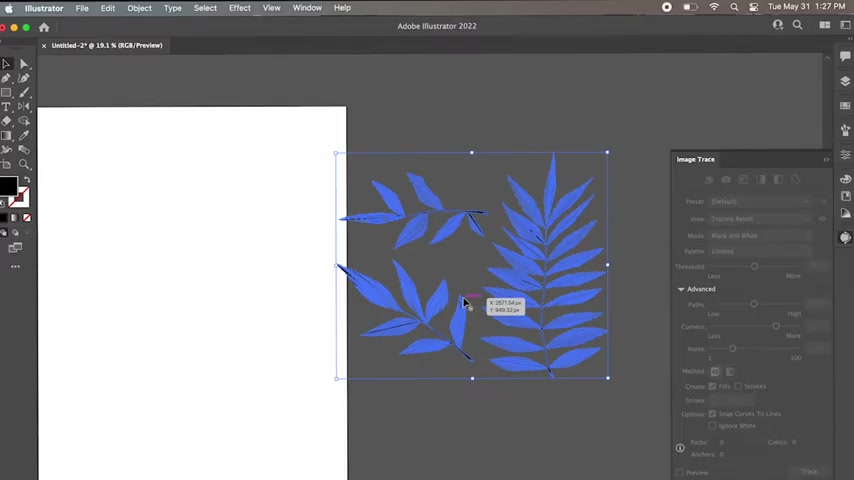Reset to default fill and stroke
Screen dimensions: 854x480
3,203
